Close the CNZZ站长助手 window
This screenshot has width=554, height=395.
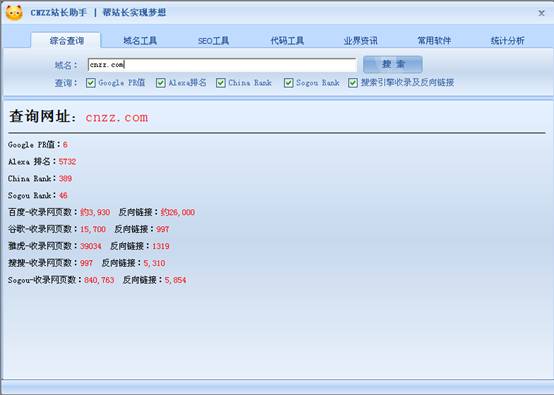click(x=541, y=13)
